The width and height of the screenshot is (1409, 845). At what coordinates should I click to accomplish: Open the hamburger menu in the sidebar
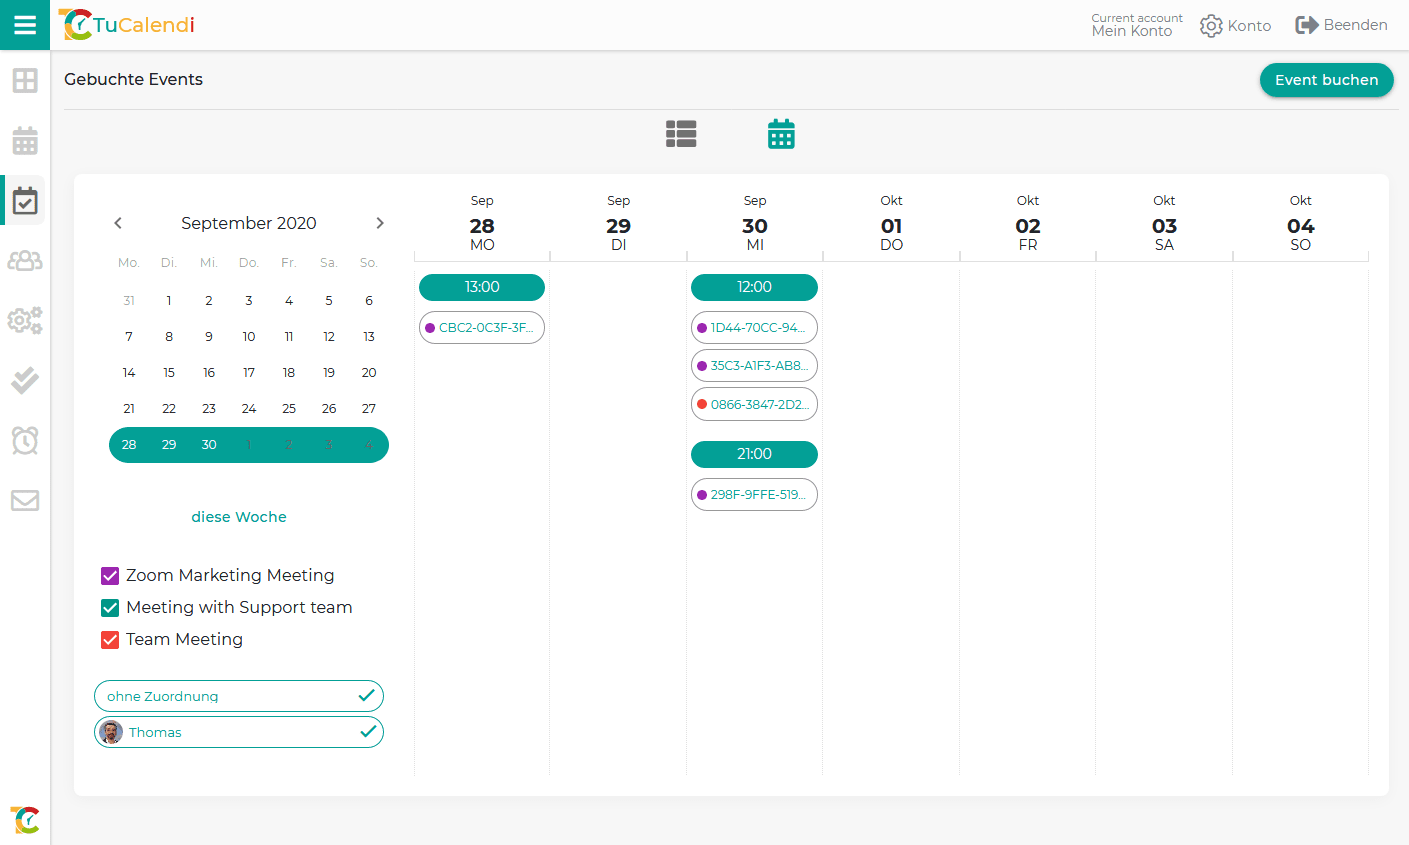point(25,24)
